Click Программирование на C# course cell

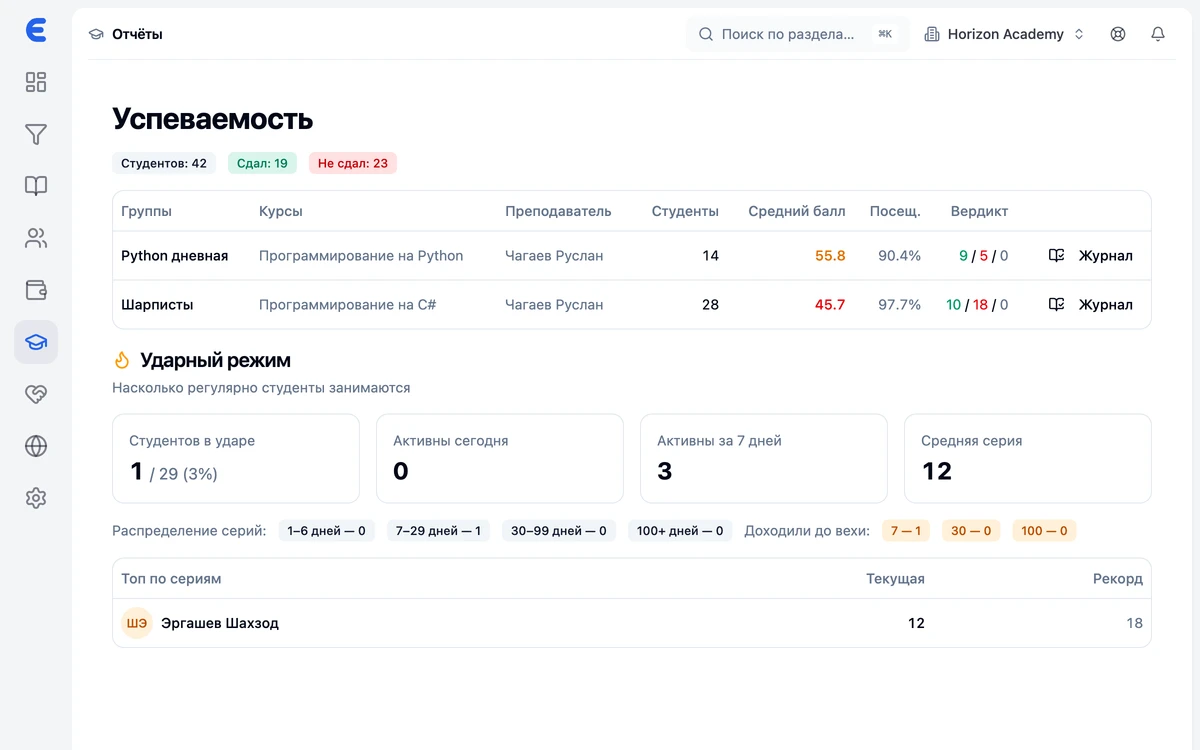point(348,305)
